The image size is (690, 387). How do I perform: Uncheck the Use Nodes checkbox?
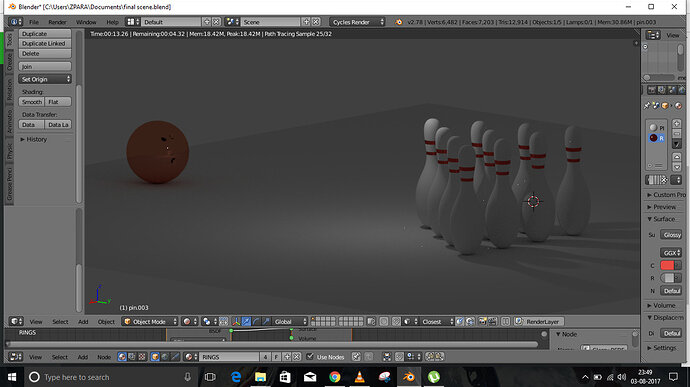point(310,357)
